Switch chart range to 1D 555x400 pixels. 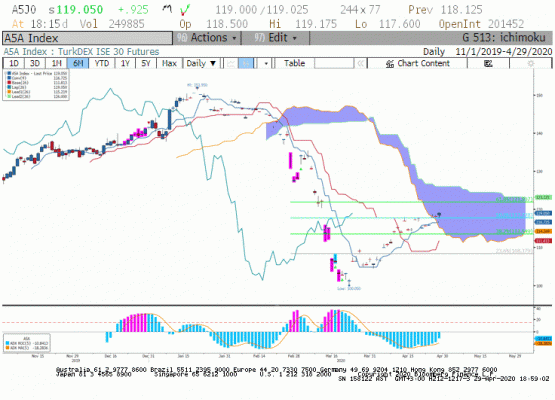click(x=14, y=63)
